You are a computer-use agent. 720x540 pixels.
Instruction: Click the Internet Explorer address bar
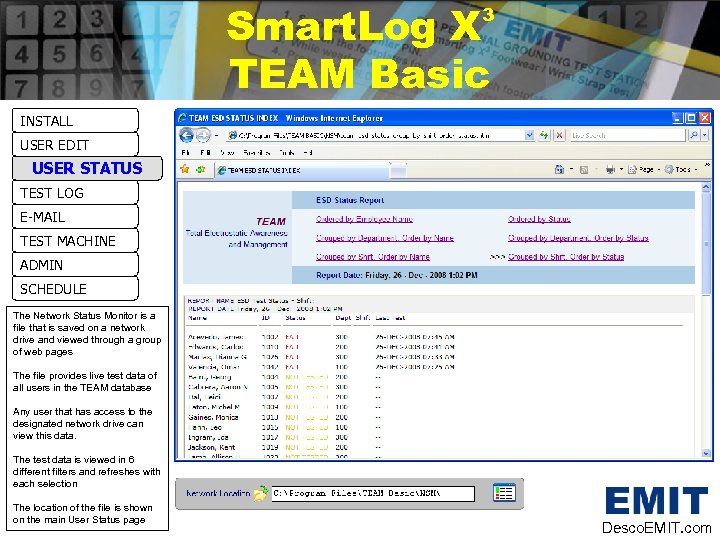click(x=377, y=135)
